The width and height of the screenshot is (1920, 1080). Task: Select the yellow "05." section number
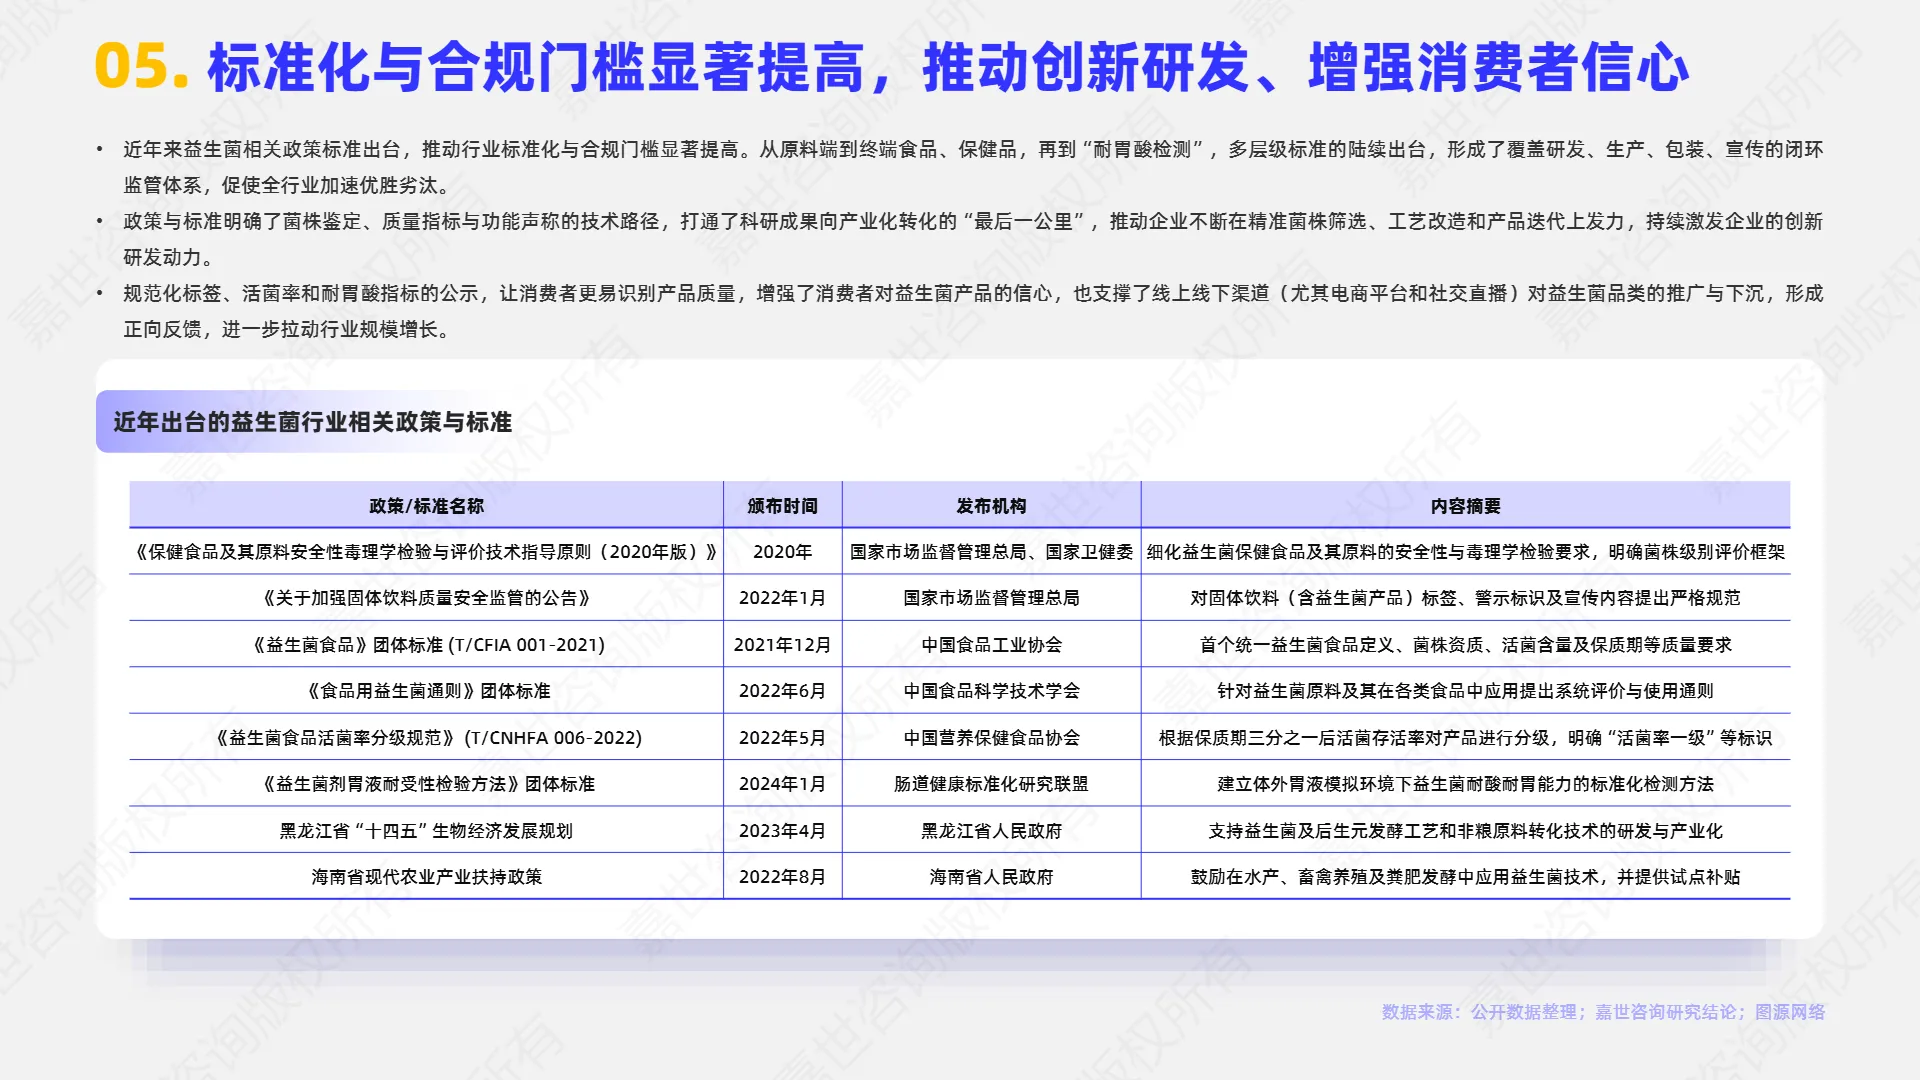click(140, 68)
